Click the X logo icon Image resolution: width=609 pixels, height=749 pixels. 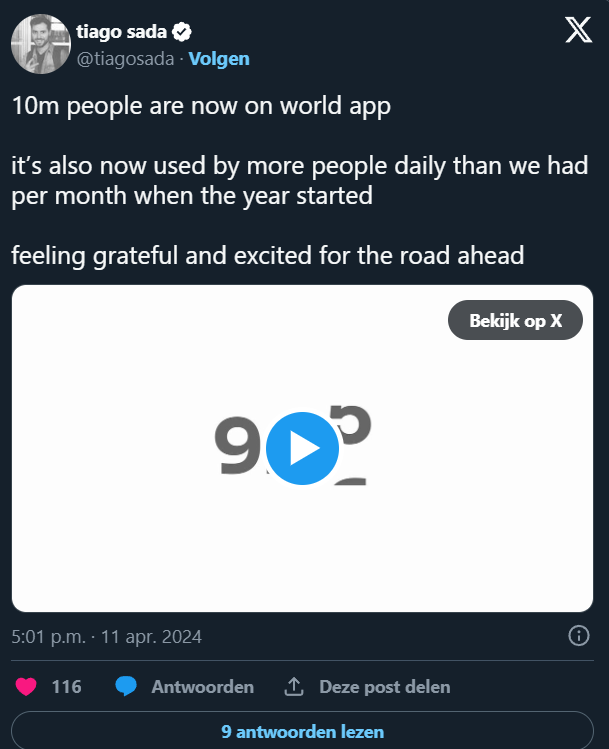pos(578,31)
